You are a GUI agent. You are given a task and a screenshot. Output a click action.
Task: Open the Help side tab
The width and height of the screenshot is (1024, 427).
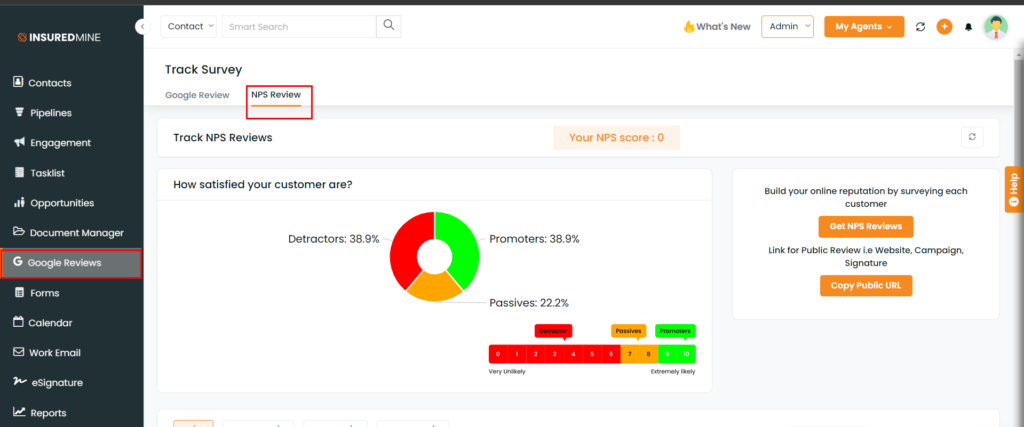click(x=1013, y=189)
